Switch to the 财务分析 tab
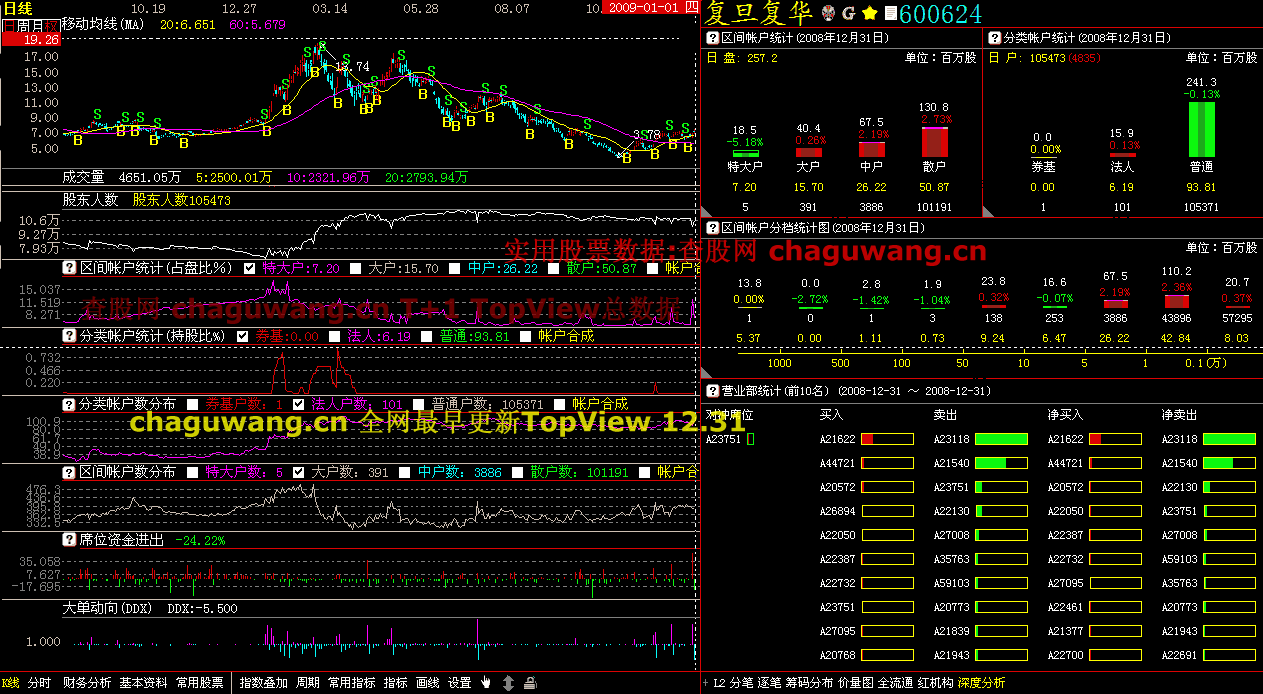Screen dimensions: 1263x694 tap(87, 683)
